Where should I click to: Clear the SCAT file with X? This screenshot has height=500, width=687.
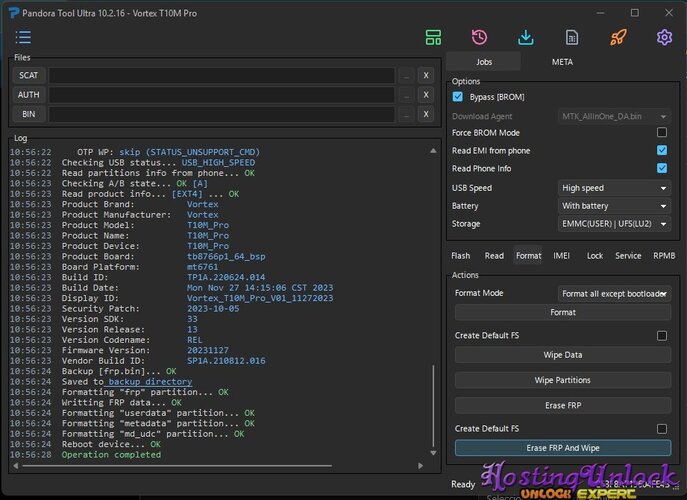[426, 75]
